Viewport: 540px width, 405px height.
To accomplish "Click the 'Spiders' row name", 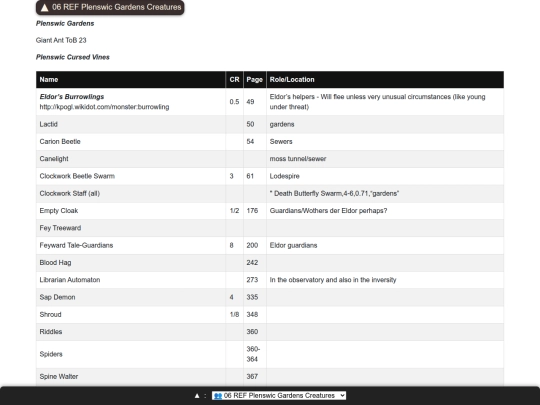I will point(51,354).
